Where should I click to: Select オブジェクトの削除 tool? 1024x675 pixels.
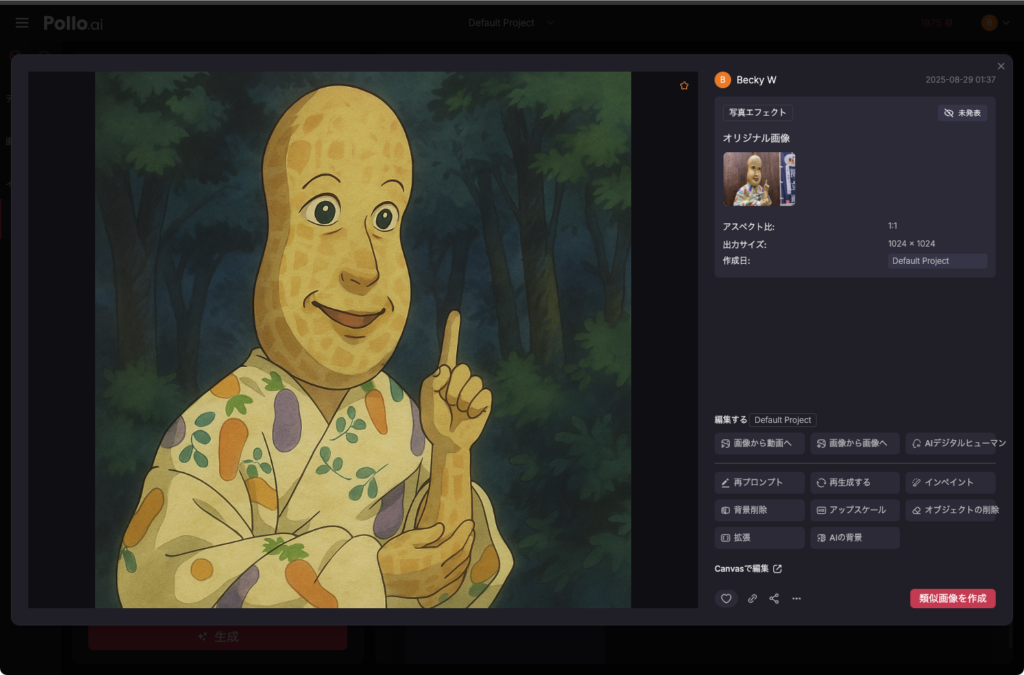pyautogui.click(x=951, y=510)
